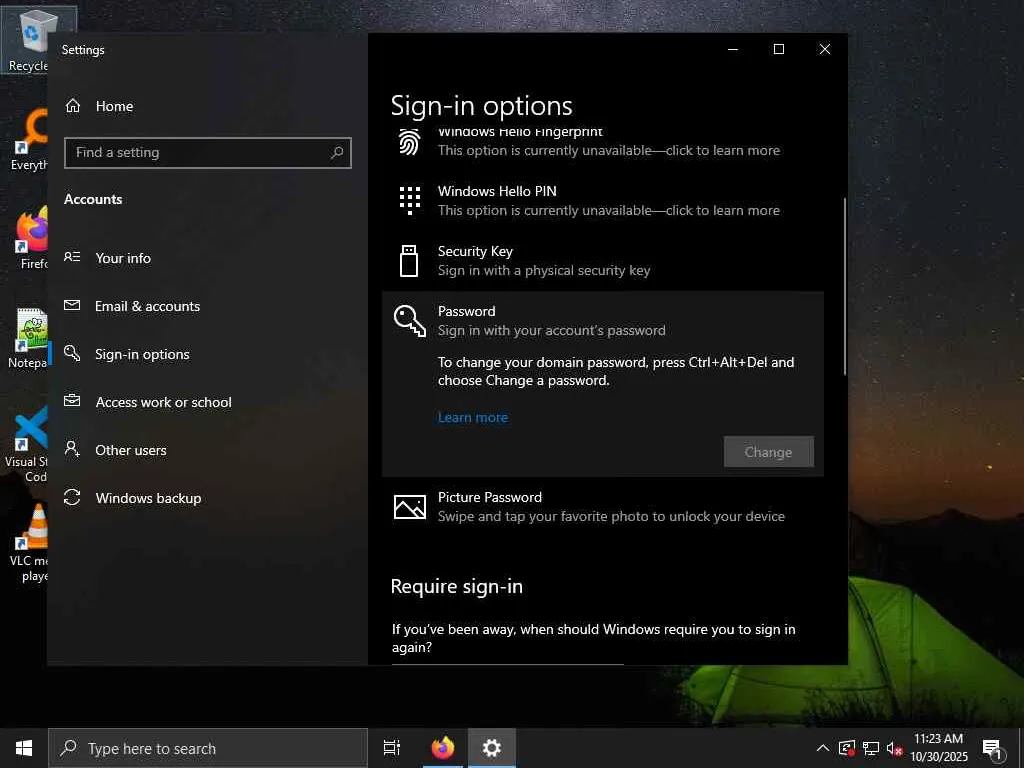Viewport: 1024px width, 768px height.
Task: Click the muted volume tray icon
Action: point(895,748)
